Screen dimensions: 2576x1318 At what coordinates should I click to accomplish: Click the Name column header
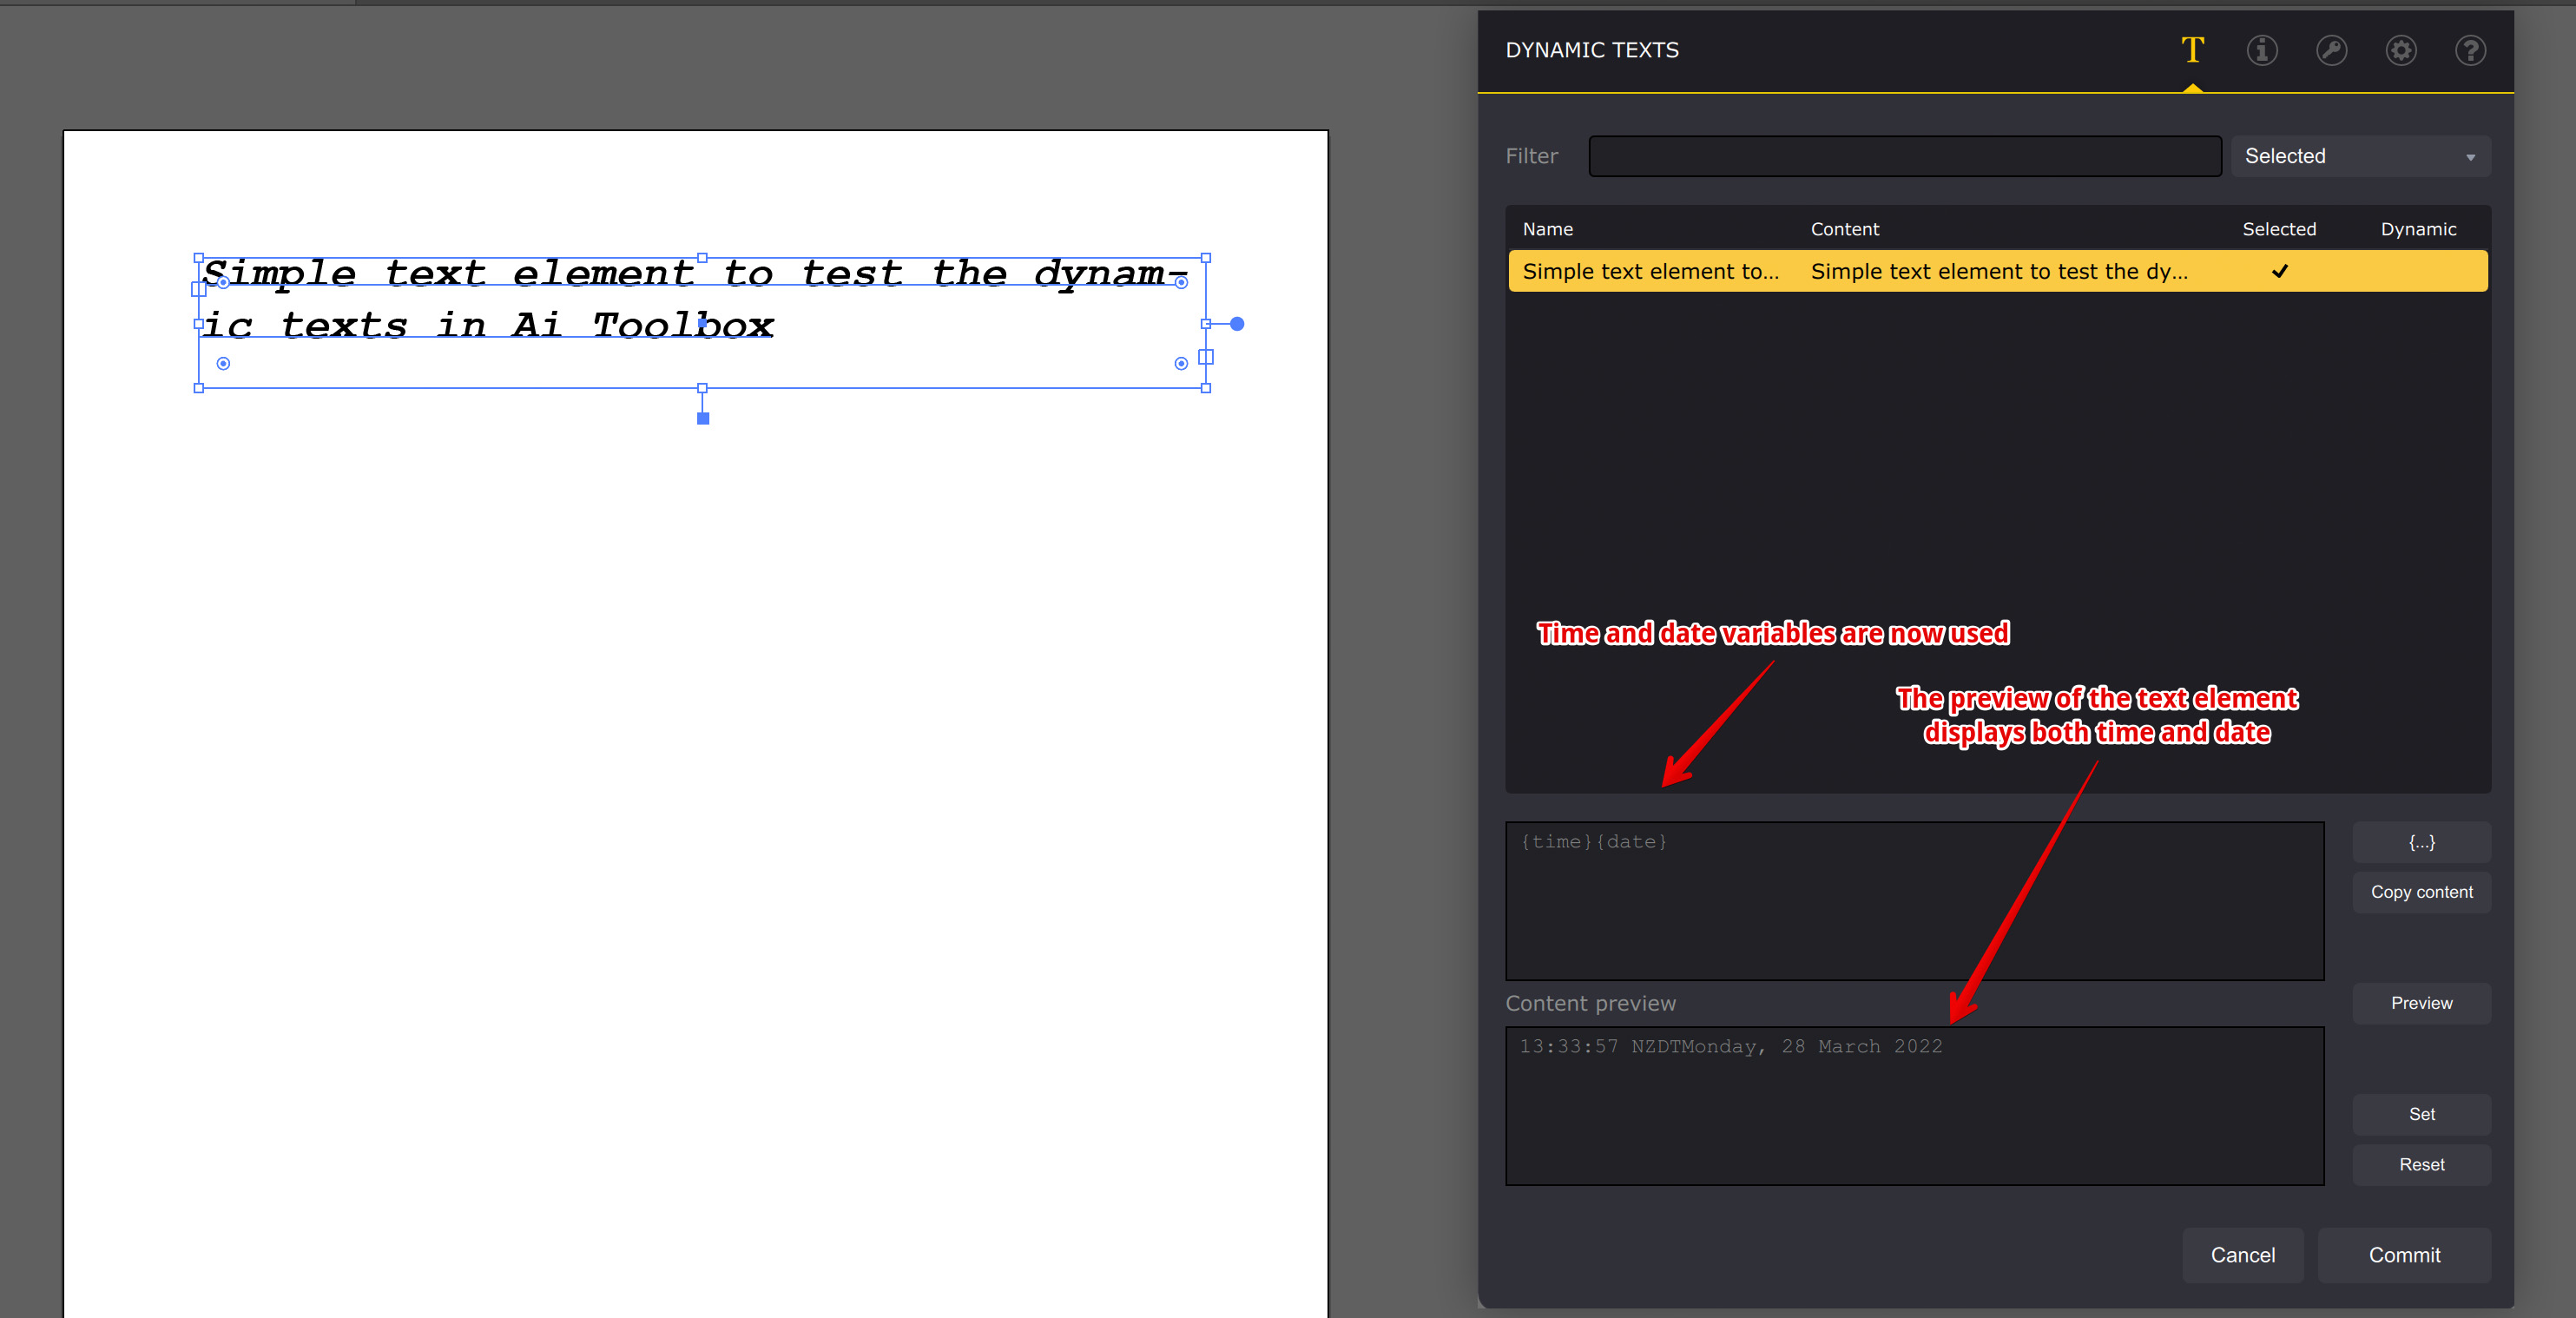pyautogui.click(x=1548, y=229)
